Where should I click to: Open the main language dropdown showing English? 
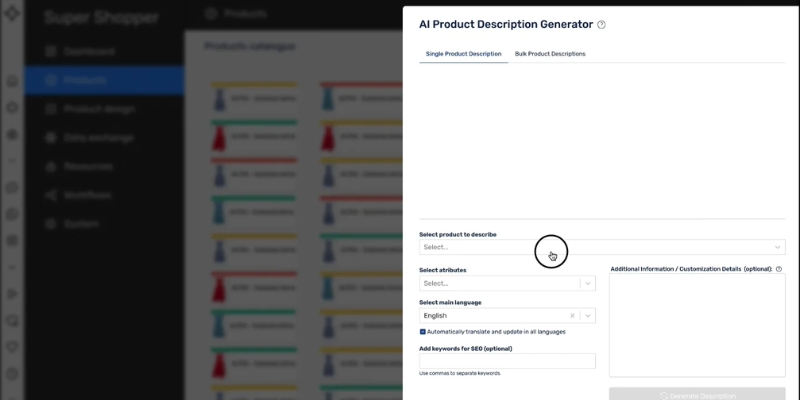pos(507,315)
